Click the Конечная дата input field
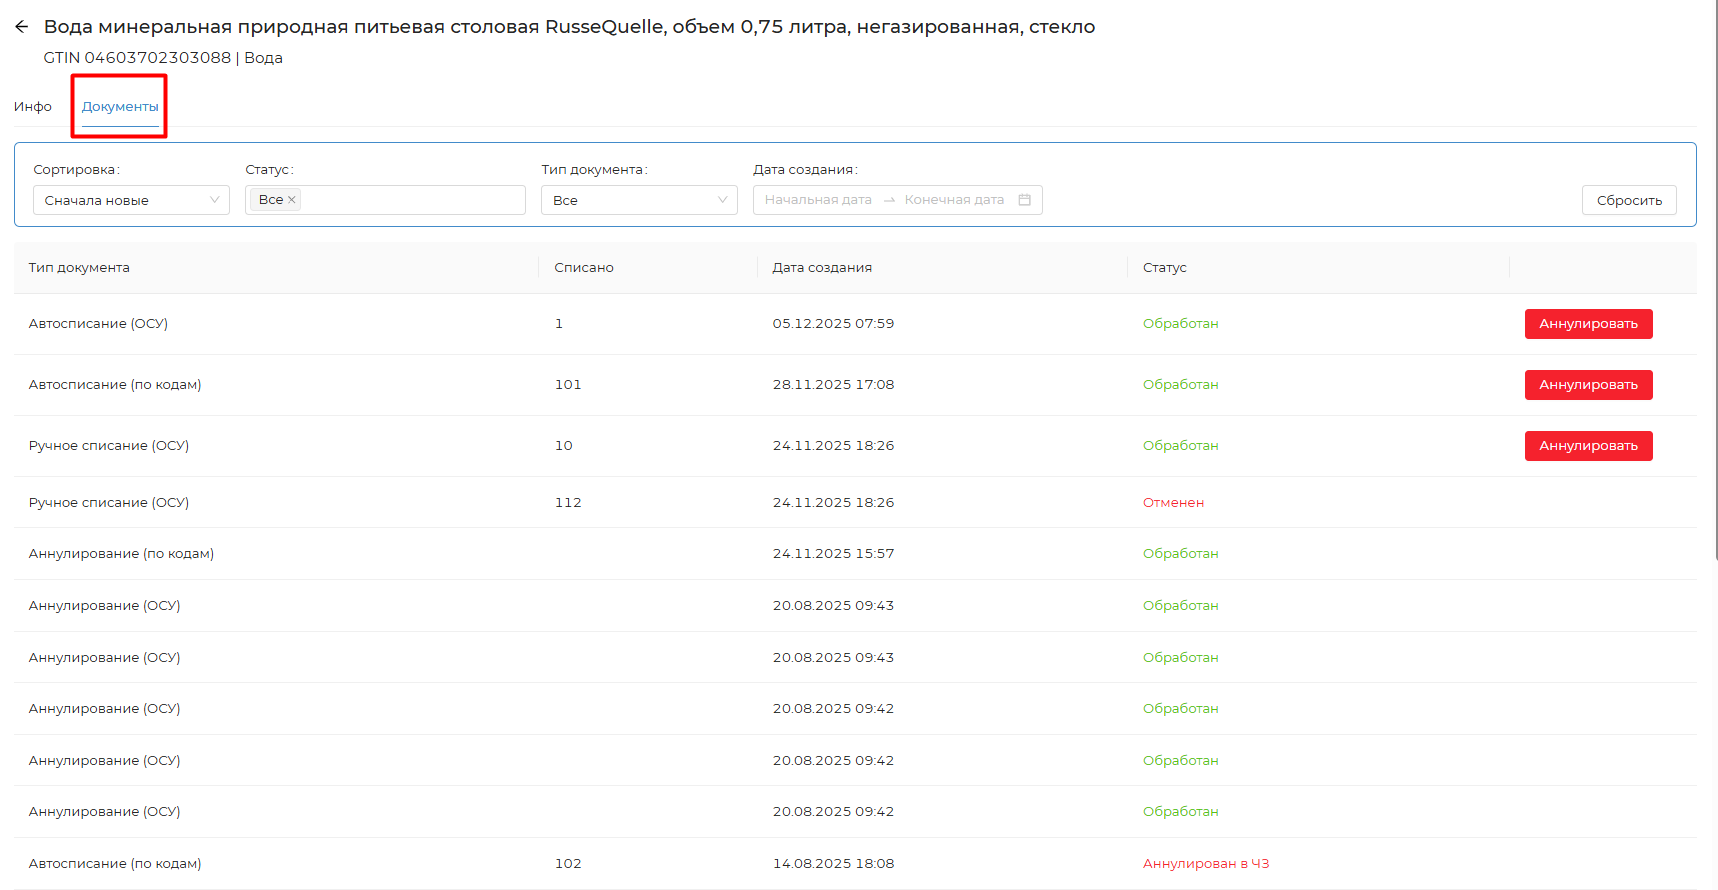The height and width of the screenshot is (890, 1718). pos(953,200)
